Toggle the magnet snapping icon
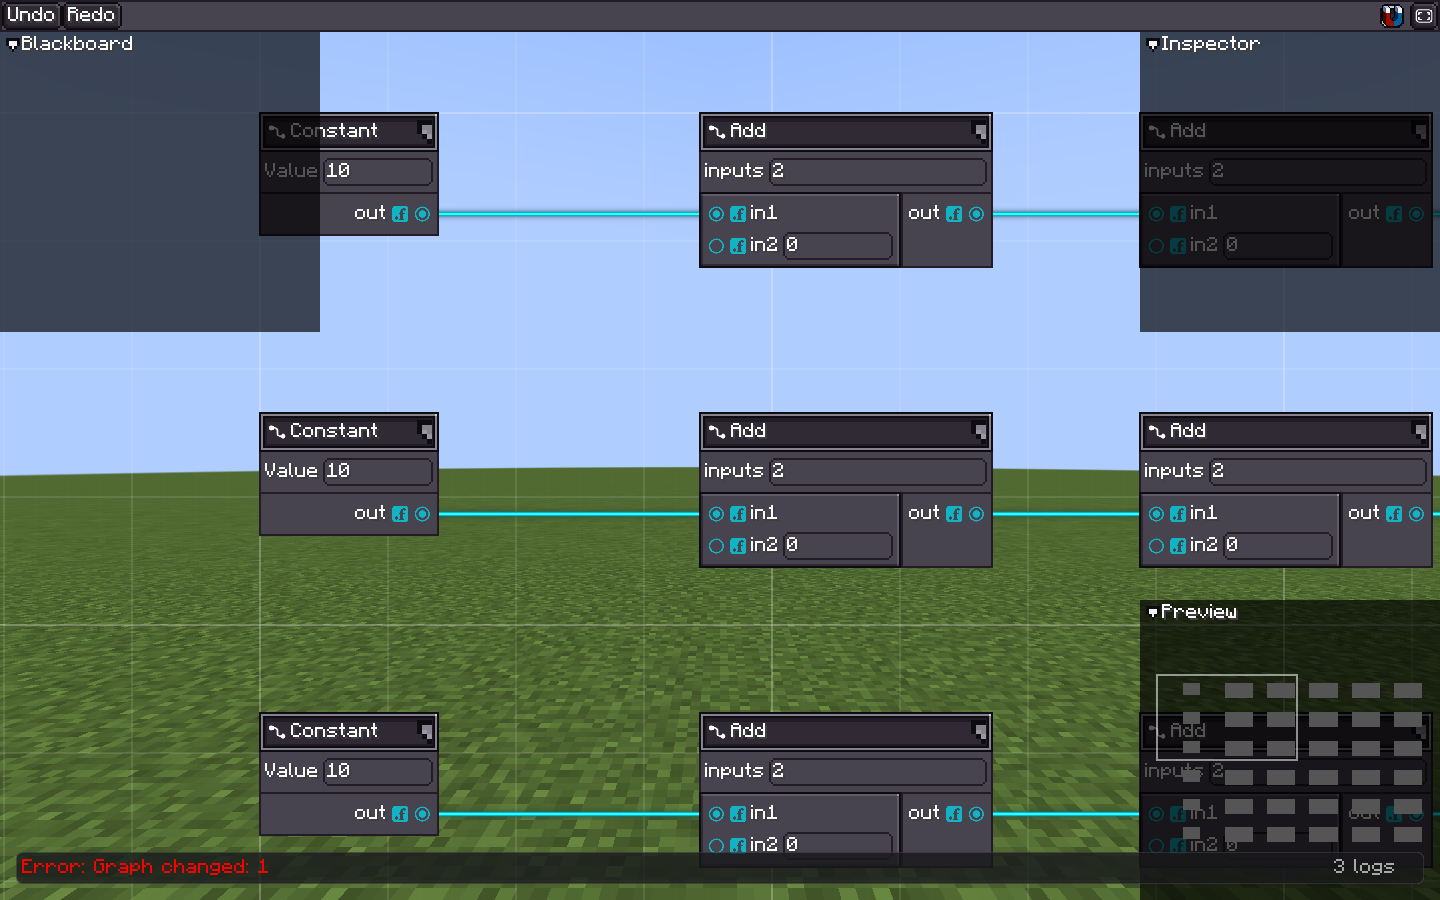The height and width of the screenshot is (900, 1440). click(x=1391, y=15)
